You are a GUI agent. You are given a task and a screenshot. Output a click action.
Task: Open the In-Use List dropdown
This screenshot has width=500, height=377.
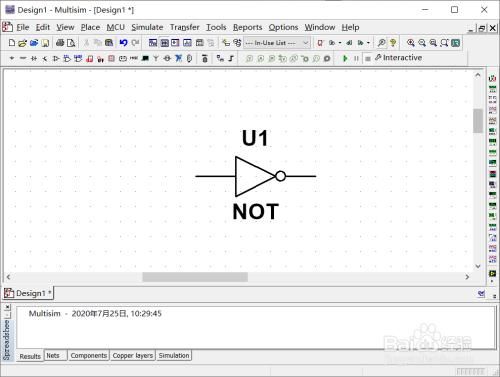277,43
